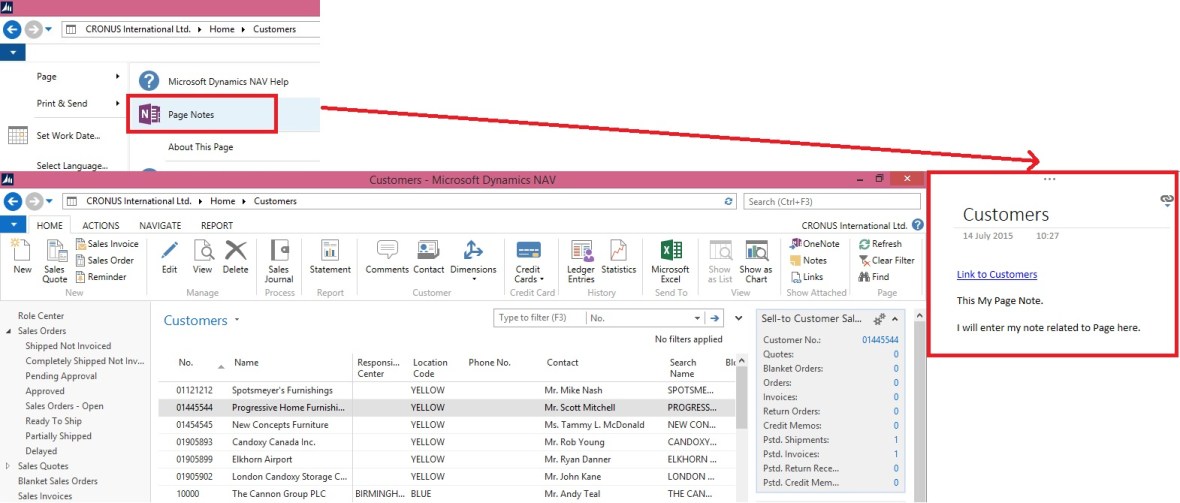Click the New customer ribbon icon
Screen dimensions: 1180x503
click(x=23, y=257)
